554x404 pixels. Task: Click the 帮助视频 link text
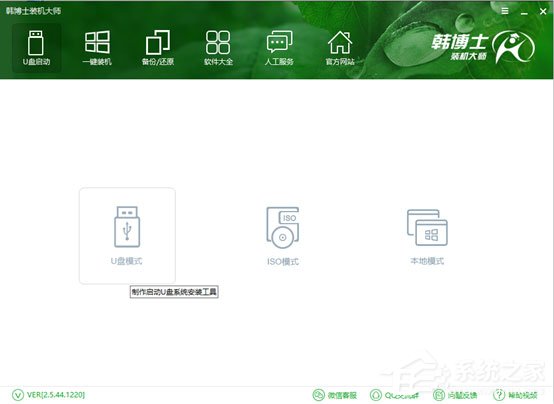coord(523,395)
